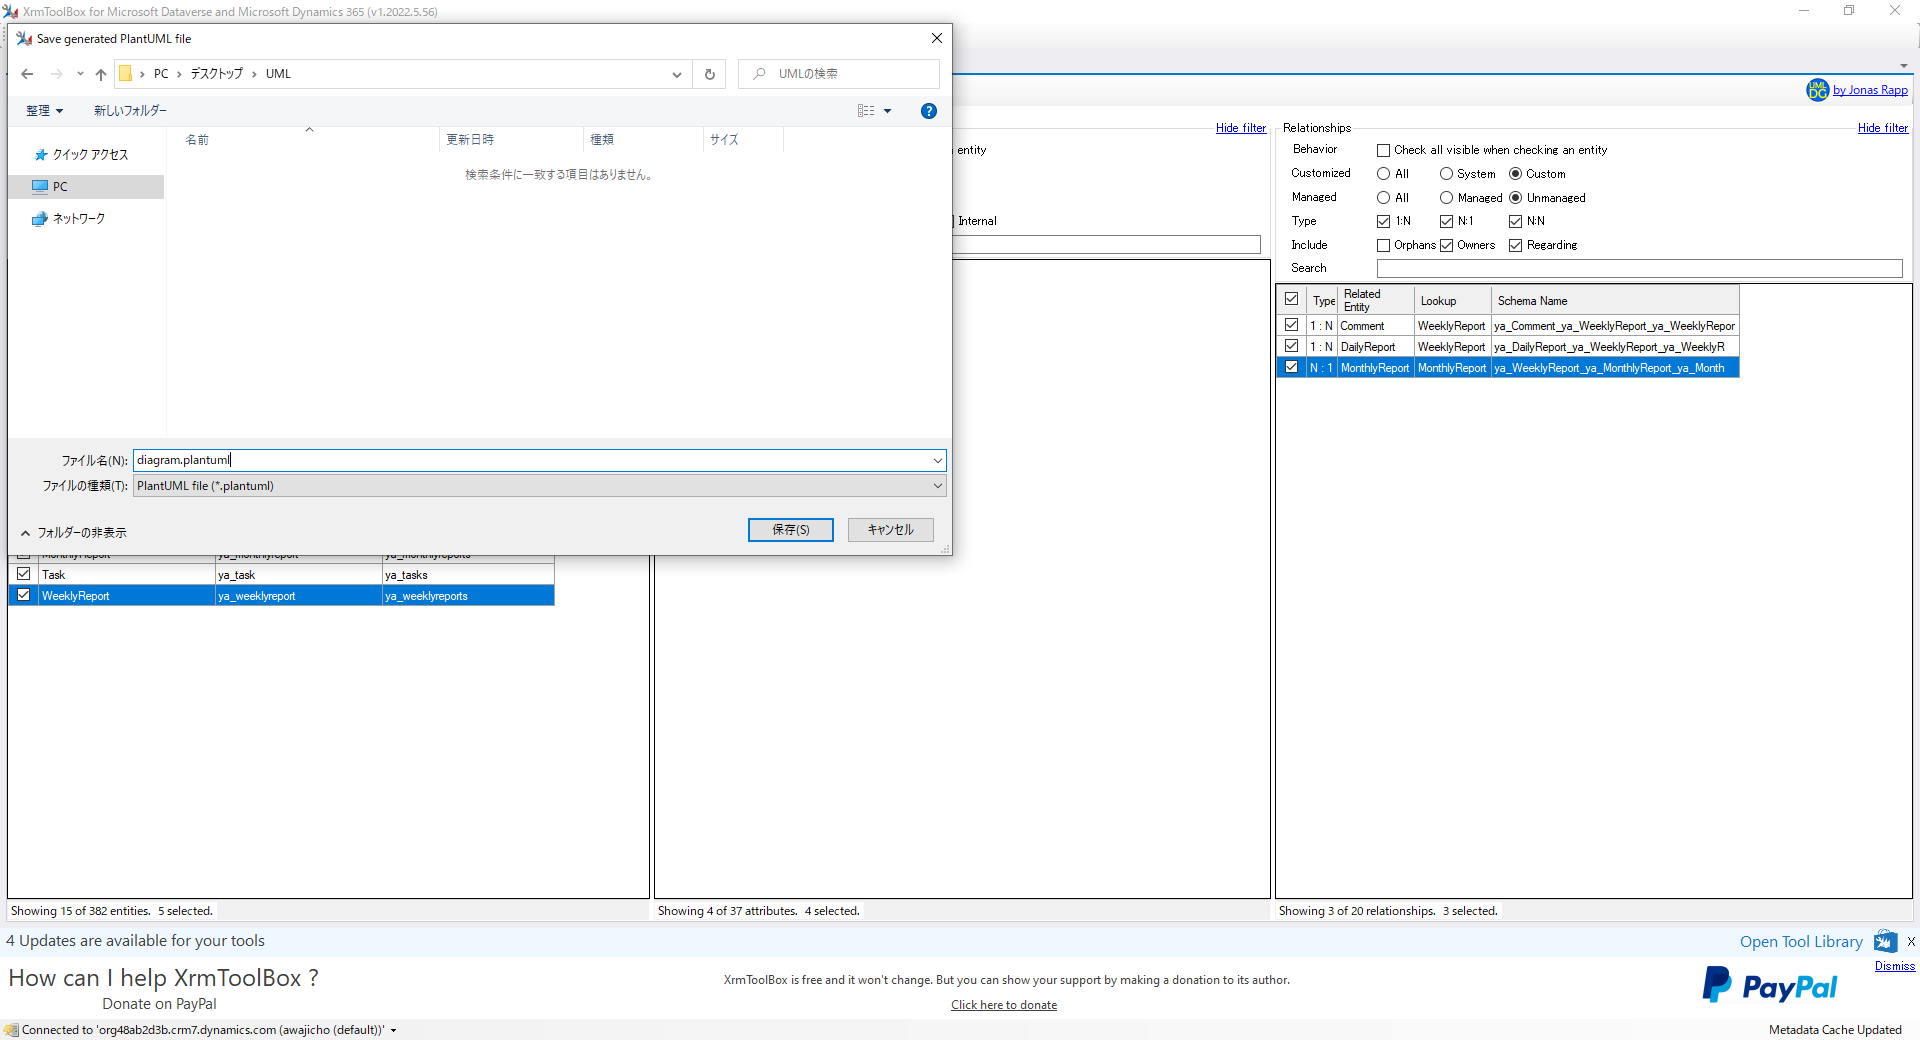Viewport: 1920px width, 1040px height.
Task: Uncheck the Task entity checkbox
Action: [23, 574]
